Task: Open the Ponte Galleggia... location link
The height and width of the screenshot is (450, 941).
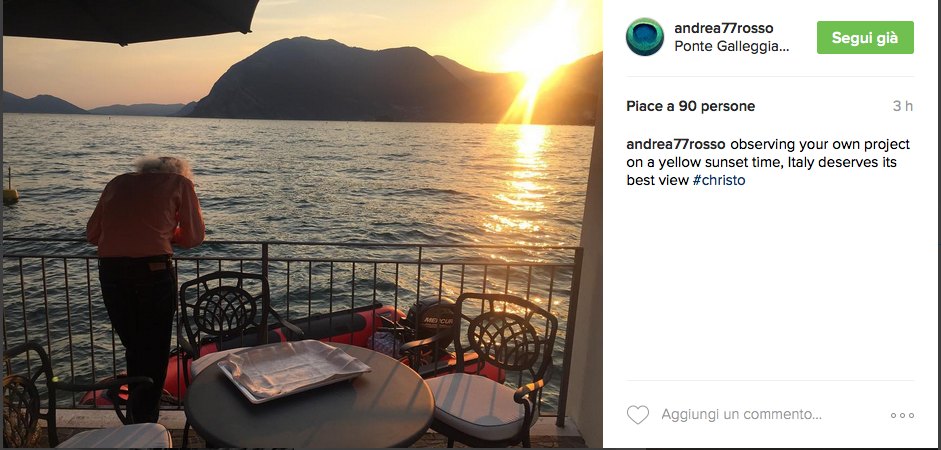Action: point(730,46)
